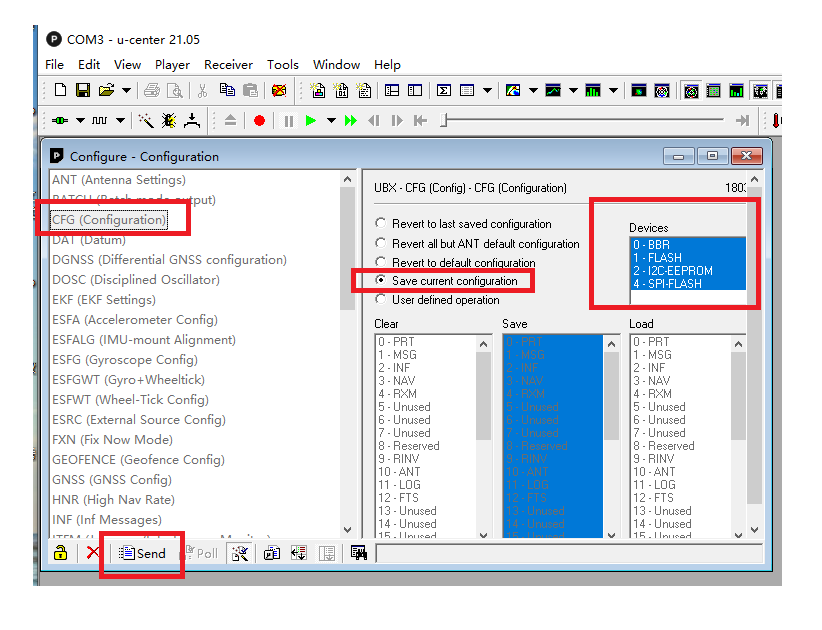Click the baudrate square-wave icon
The width and height of the screenshot is (822, 630).
(100, 121)
